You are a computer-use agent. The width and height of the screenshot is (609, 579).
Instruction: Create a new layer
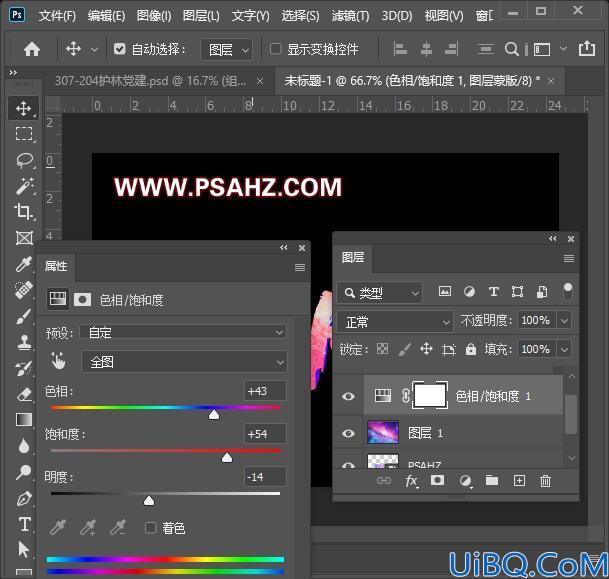pyautogui.click(x=519, y=481)
